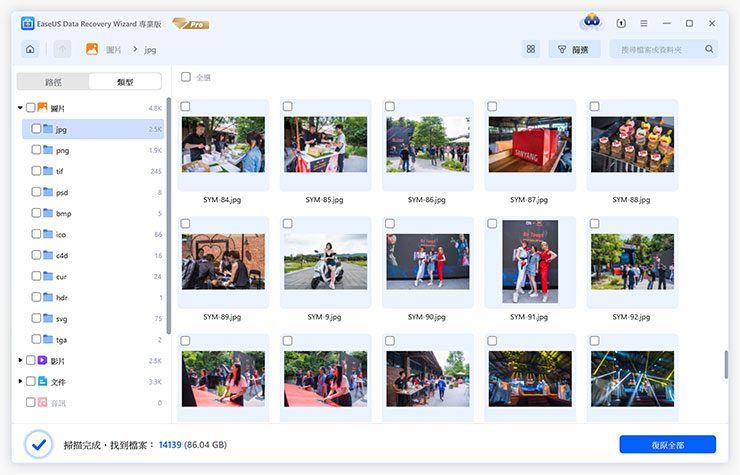Switch to the 路徑 tab
Screen dimensions: 740x475
click(x=53, y=82)
